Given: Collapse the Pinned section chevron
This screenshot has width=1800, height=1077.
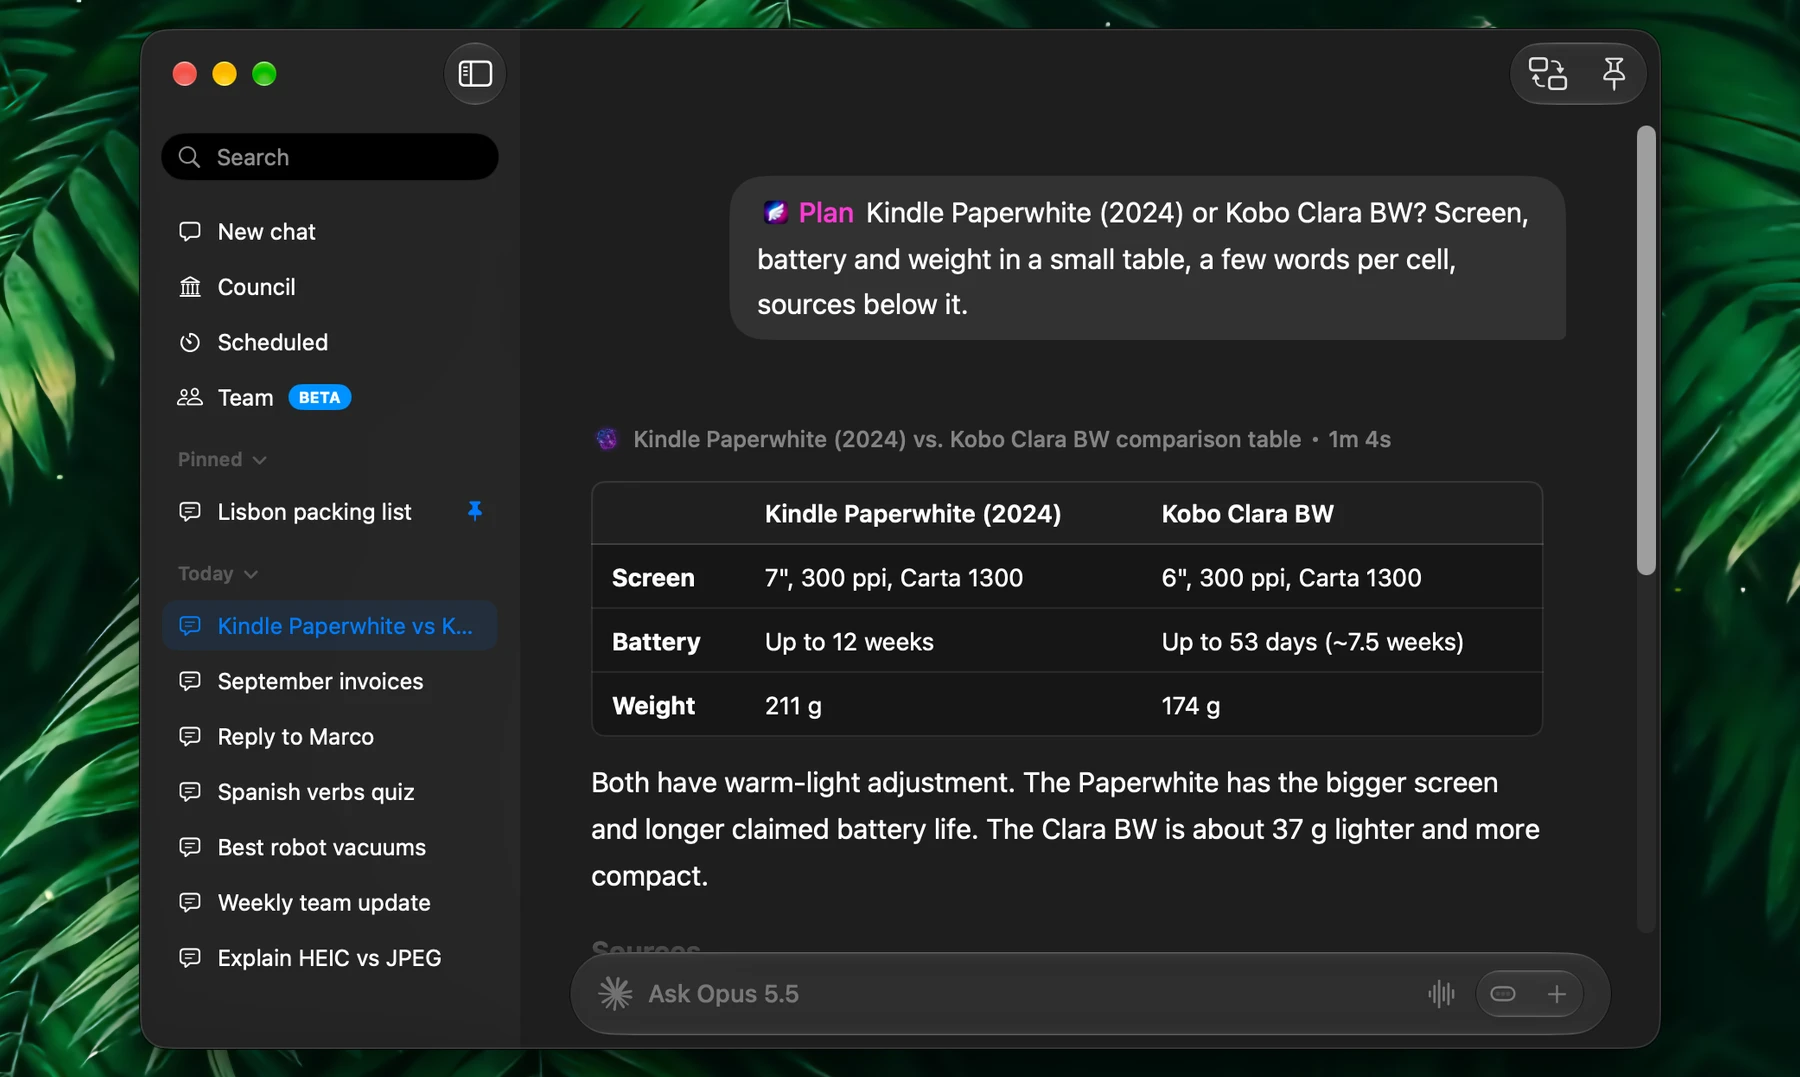Looking at the screenshot, I should 260,460.
